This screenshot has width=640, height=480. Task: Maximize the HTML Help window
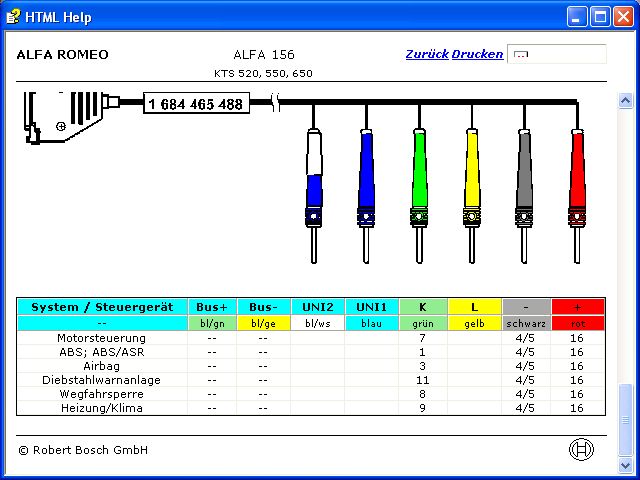click(601, 16)
